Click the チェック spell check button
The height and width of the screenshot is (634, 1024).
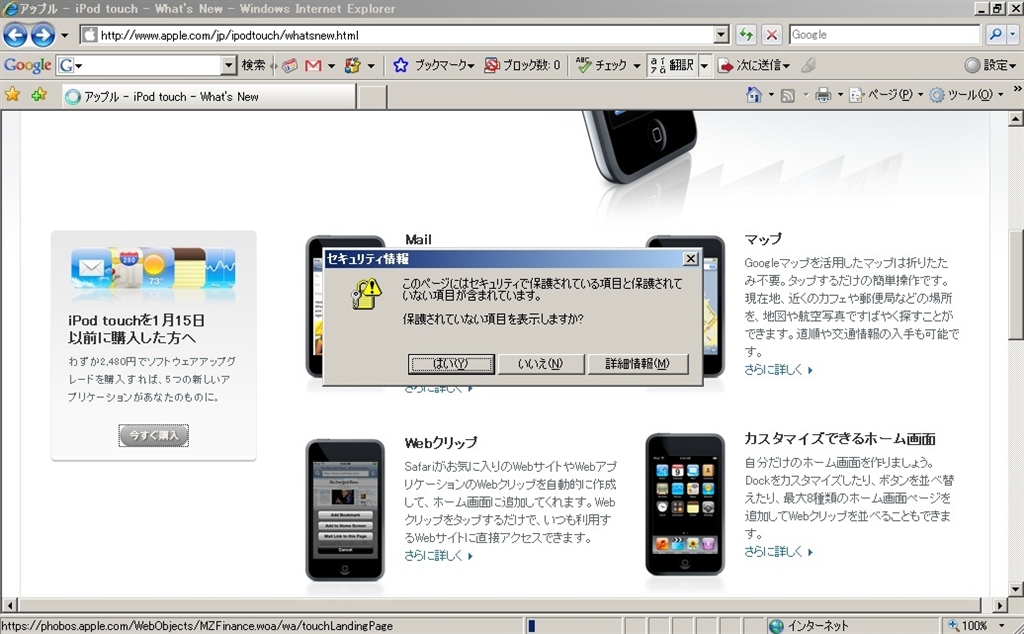(607, 65)
